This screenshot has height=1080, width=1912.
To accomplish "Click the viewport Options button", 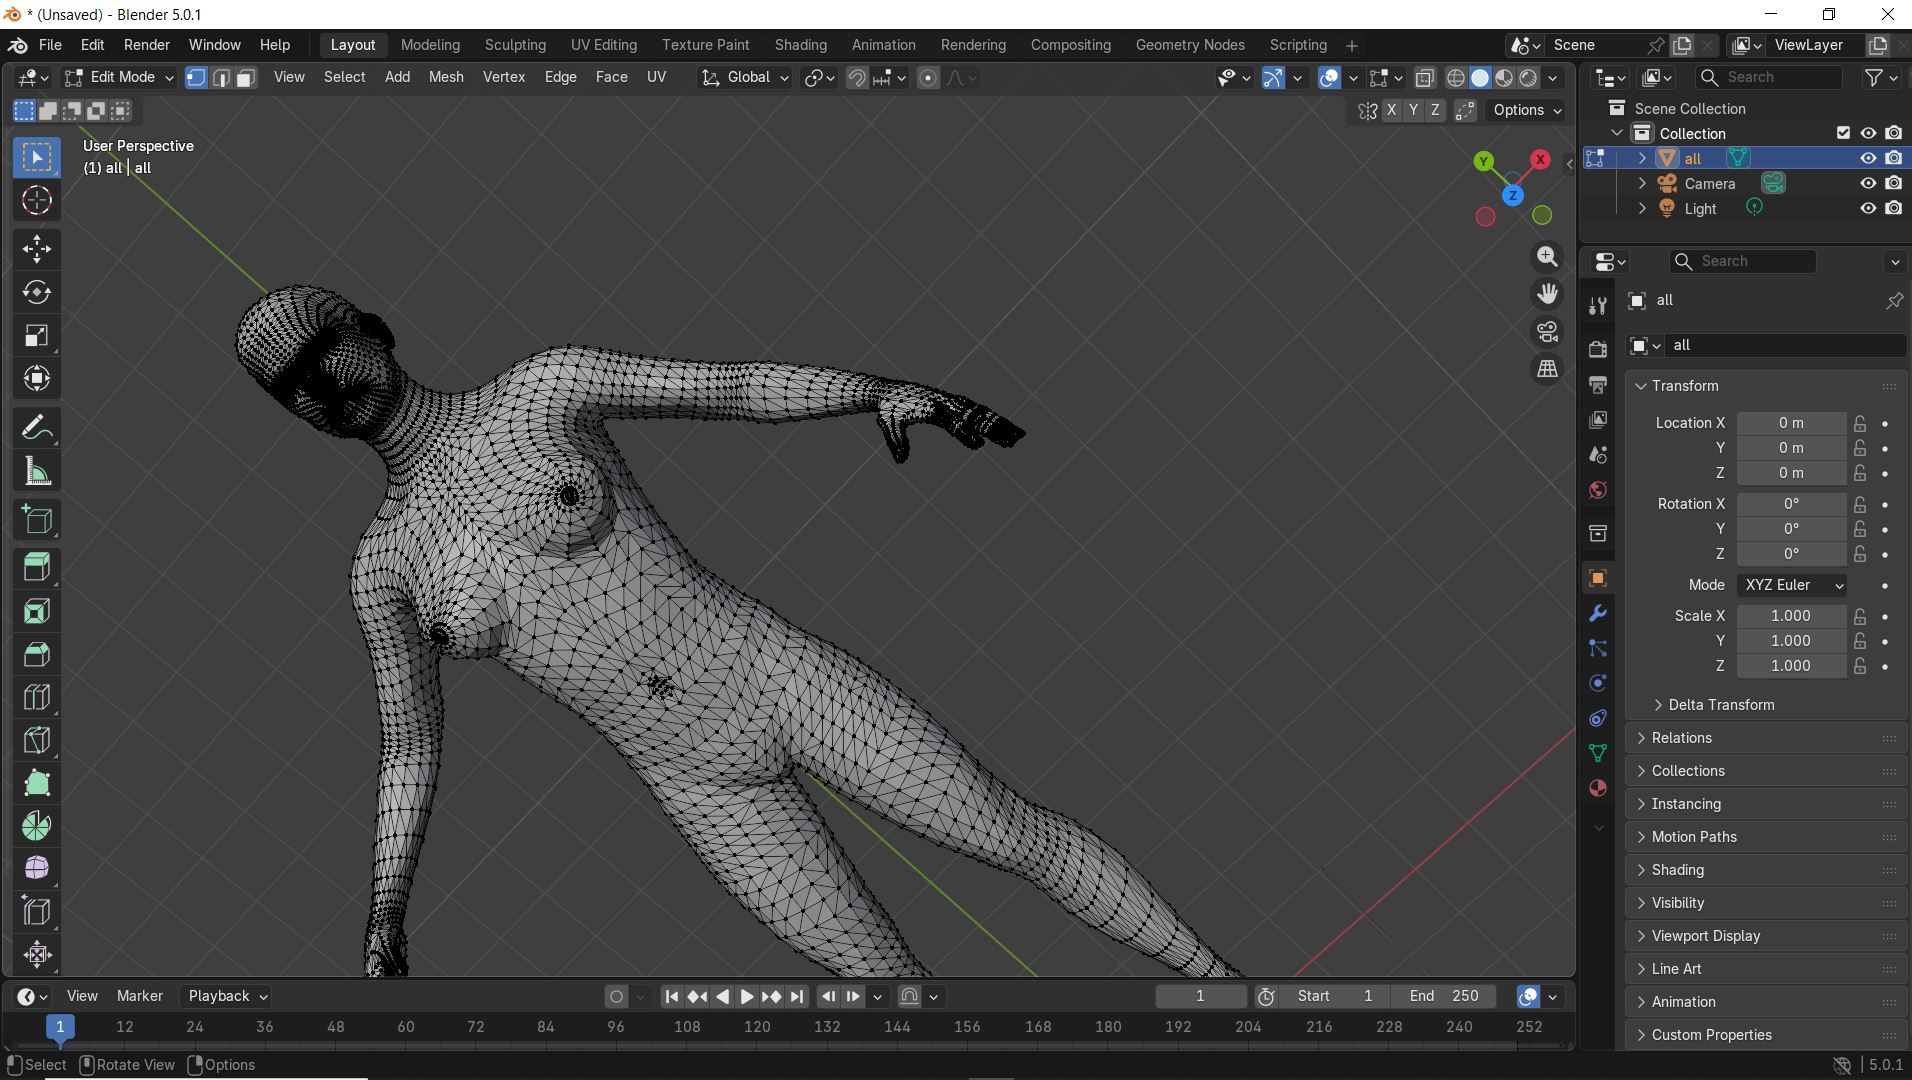I will pyautogui.click(x=1526, y=110).
